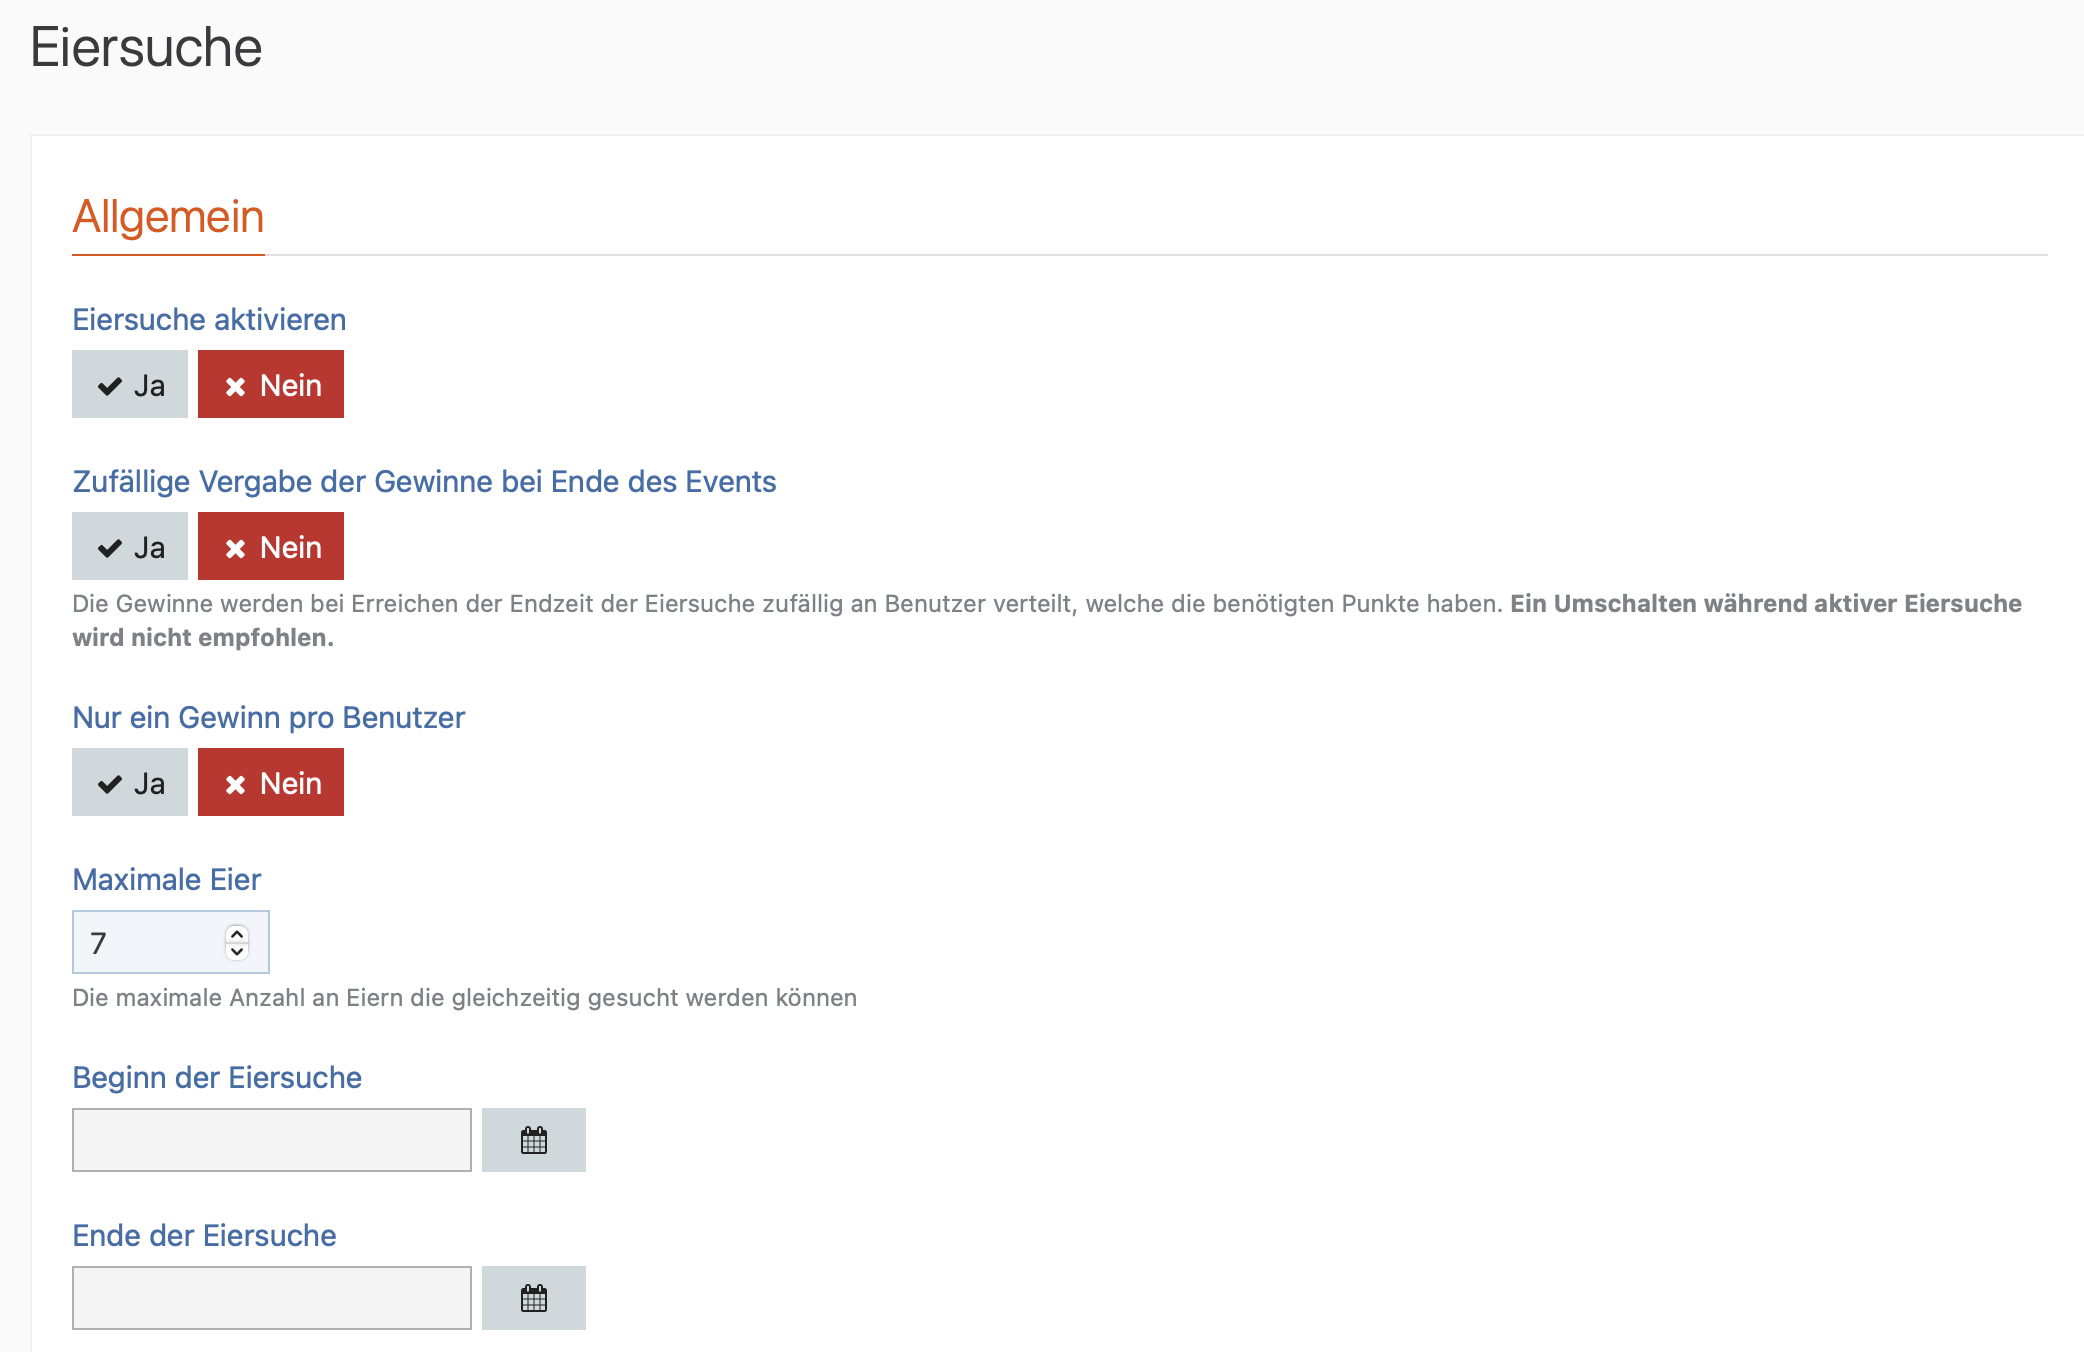2084x1352 pixels.
Task: Click the Eiersuche aktivieren label
Action: 209,320
